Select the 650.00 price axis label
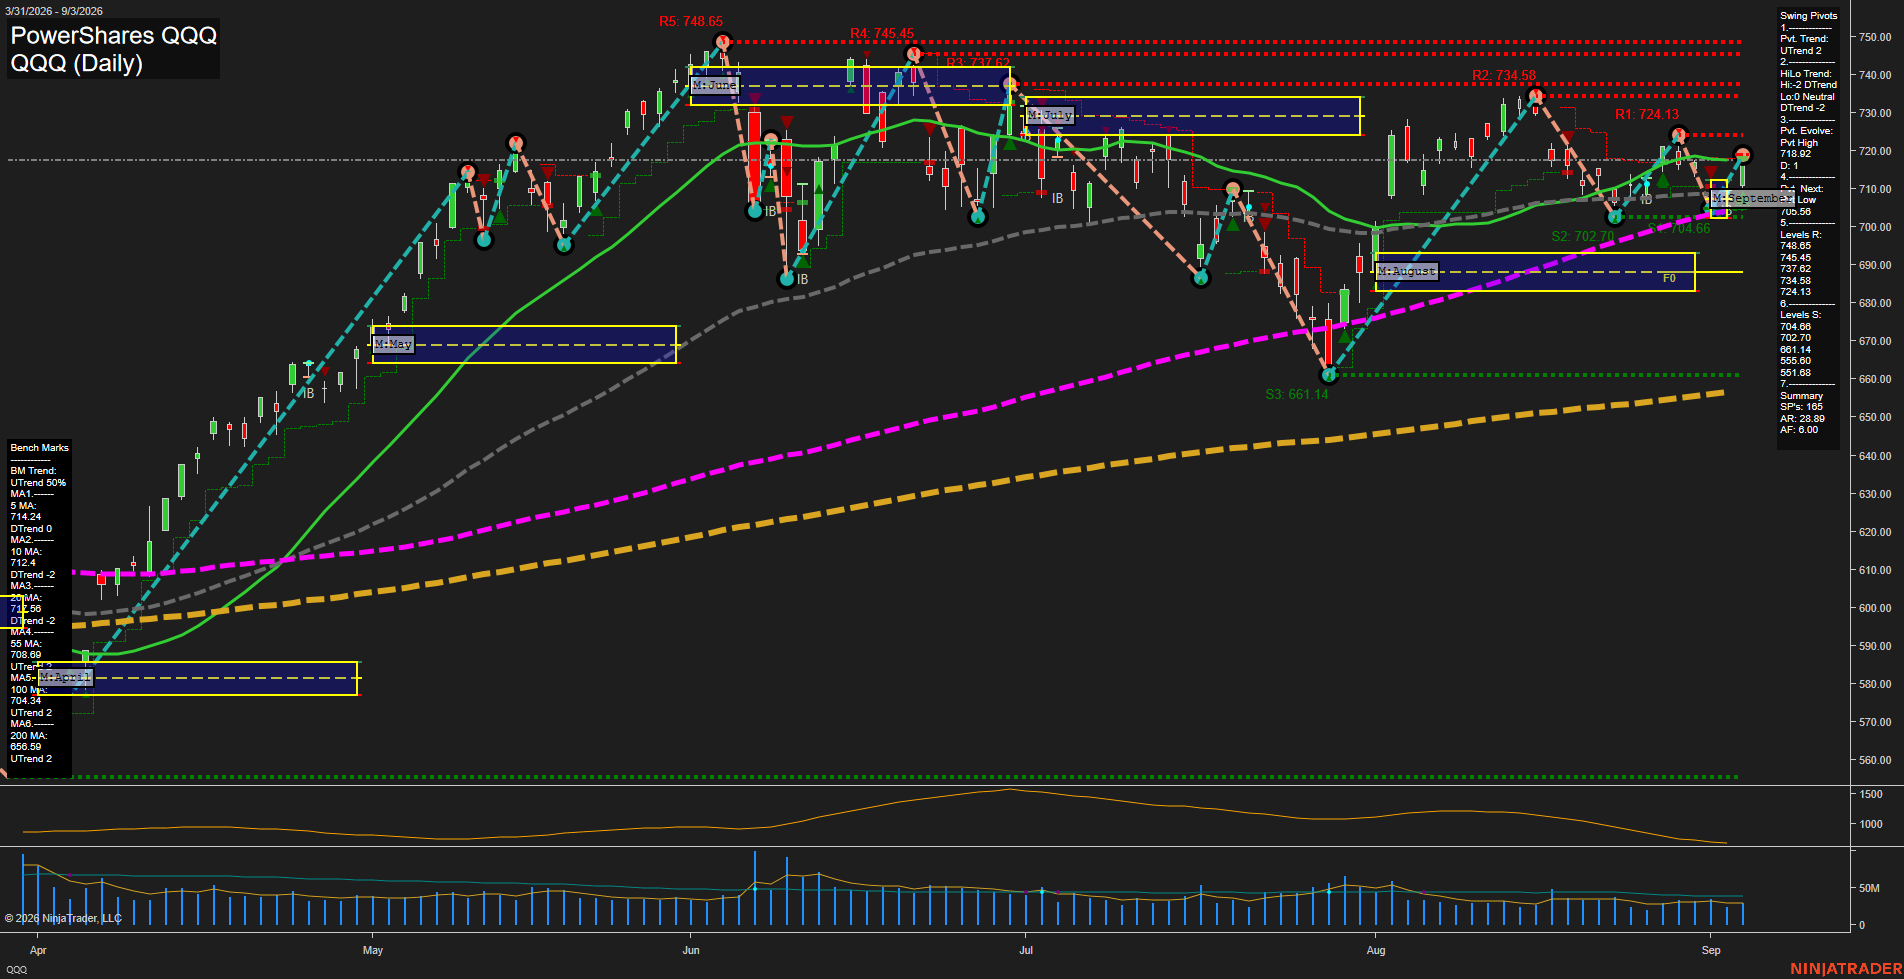Image resolution: width=1904 pixels, height=979 pixels. (x=1875, y=417)
